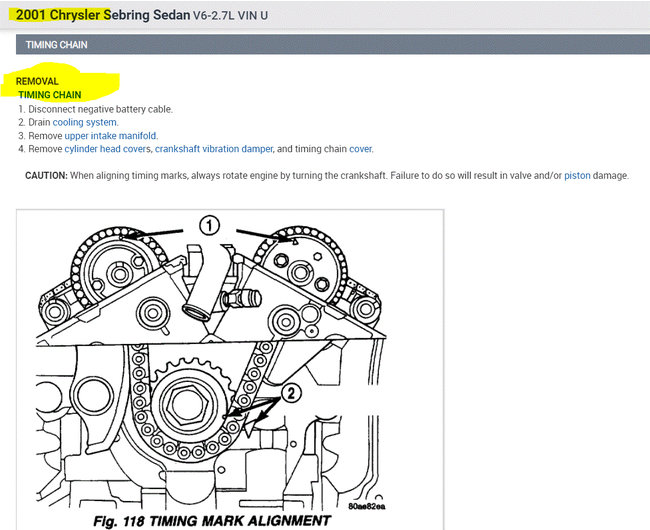Click the TIMING CHAIN section header bar

click(332, 44)
